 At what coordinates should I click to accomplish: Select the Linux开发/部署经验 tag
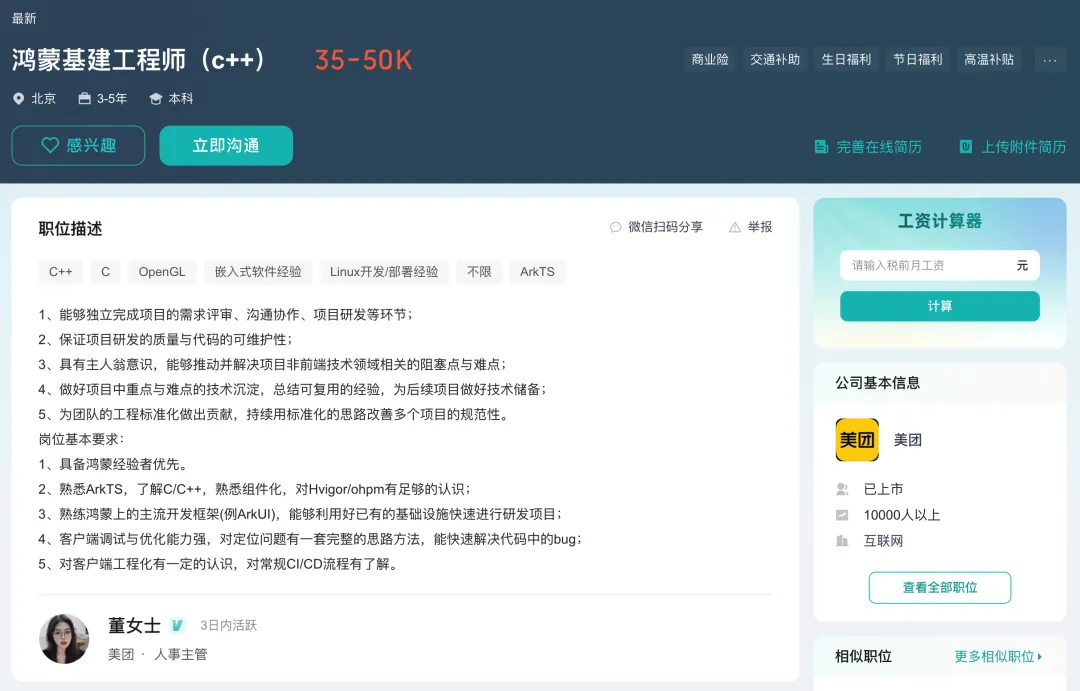[x=384, y=272]
